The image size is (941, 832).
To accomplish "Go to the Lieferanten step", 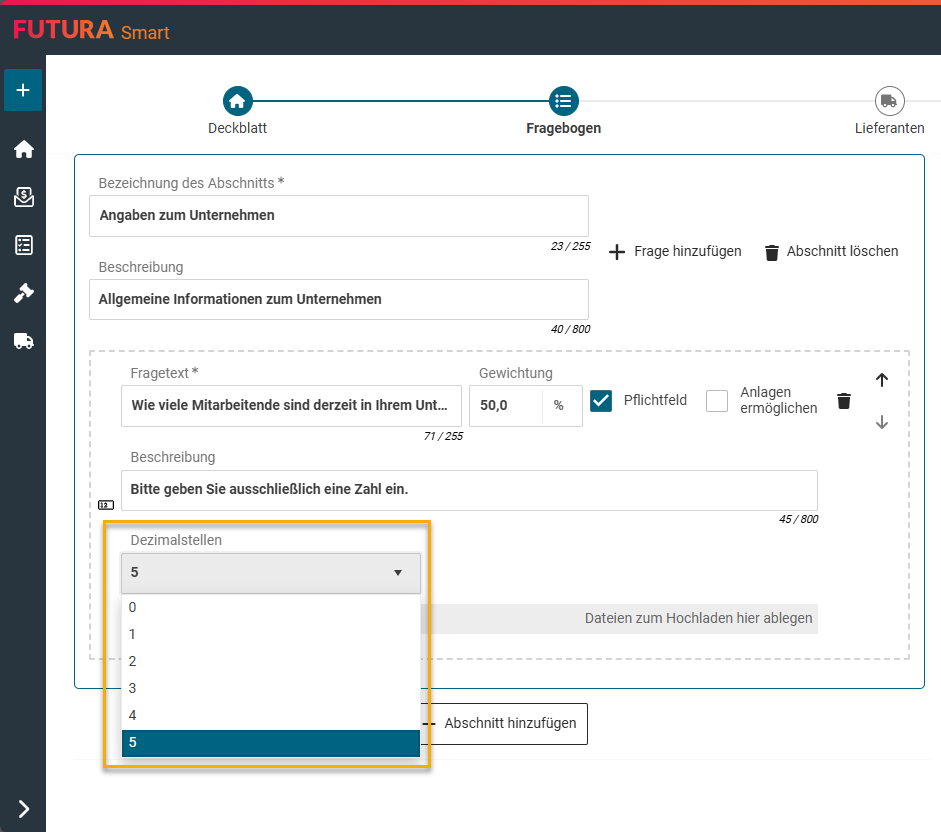I will coord(889,102).
